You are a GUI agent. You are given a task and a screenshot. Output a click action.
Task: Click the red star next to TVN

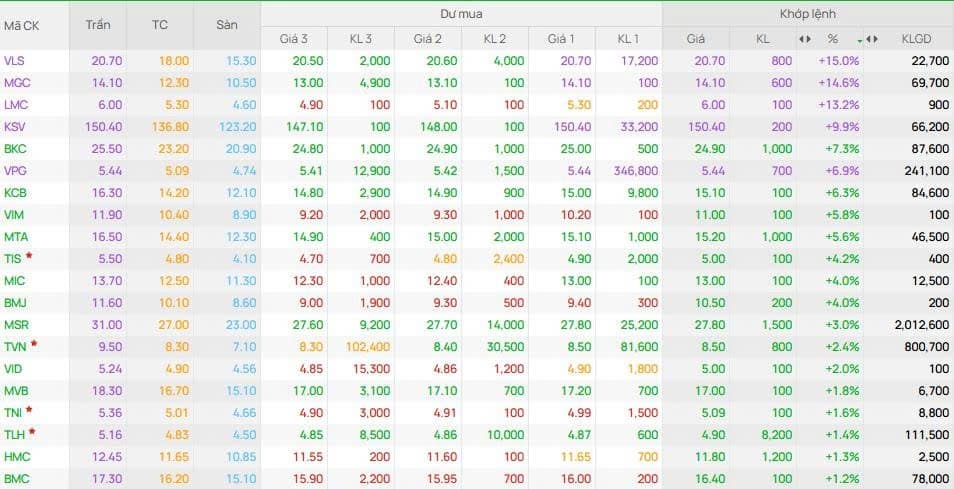coord(34,344)
